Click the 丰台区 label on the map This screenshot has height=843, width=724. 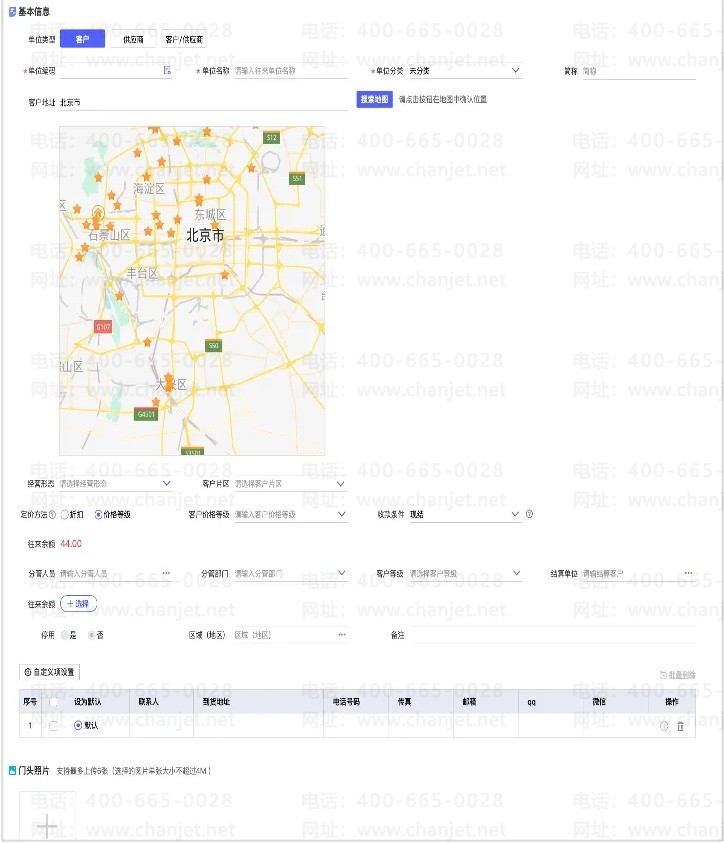142,273
